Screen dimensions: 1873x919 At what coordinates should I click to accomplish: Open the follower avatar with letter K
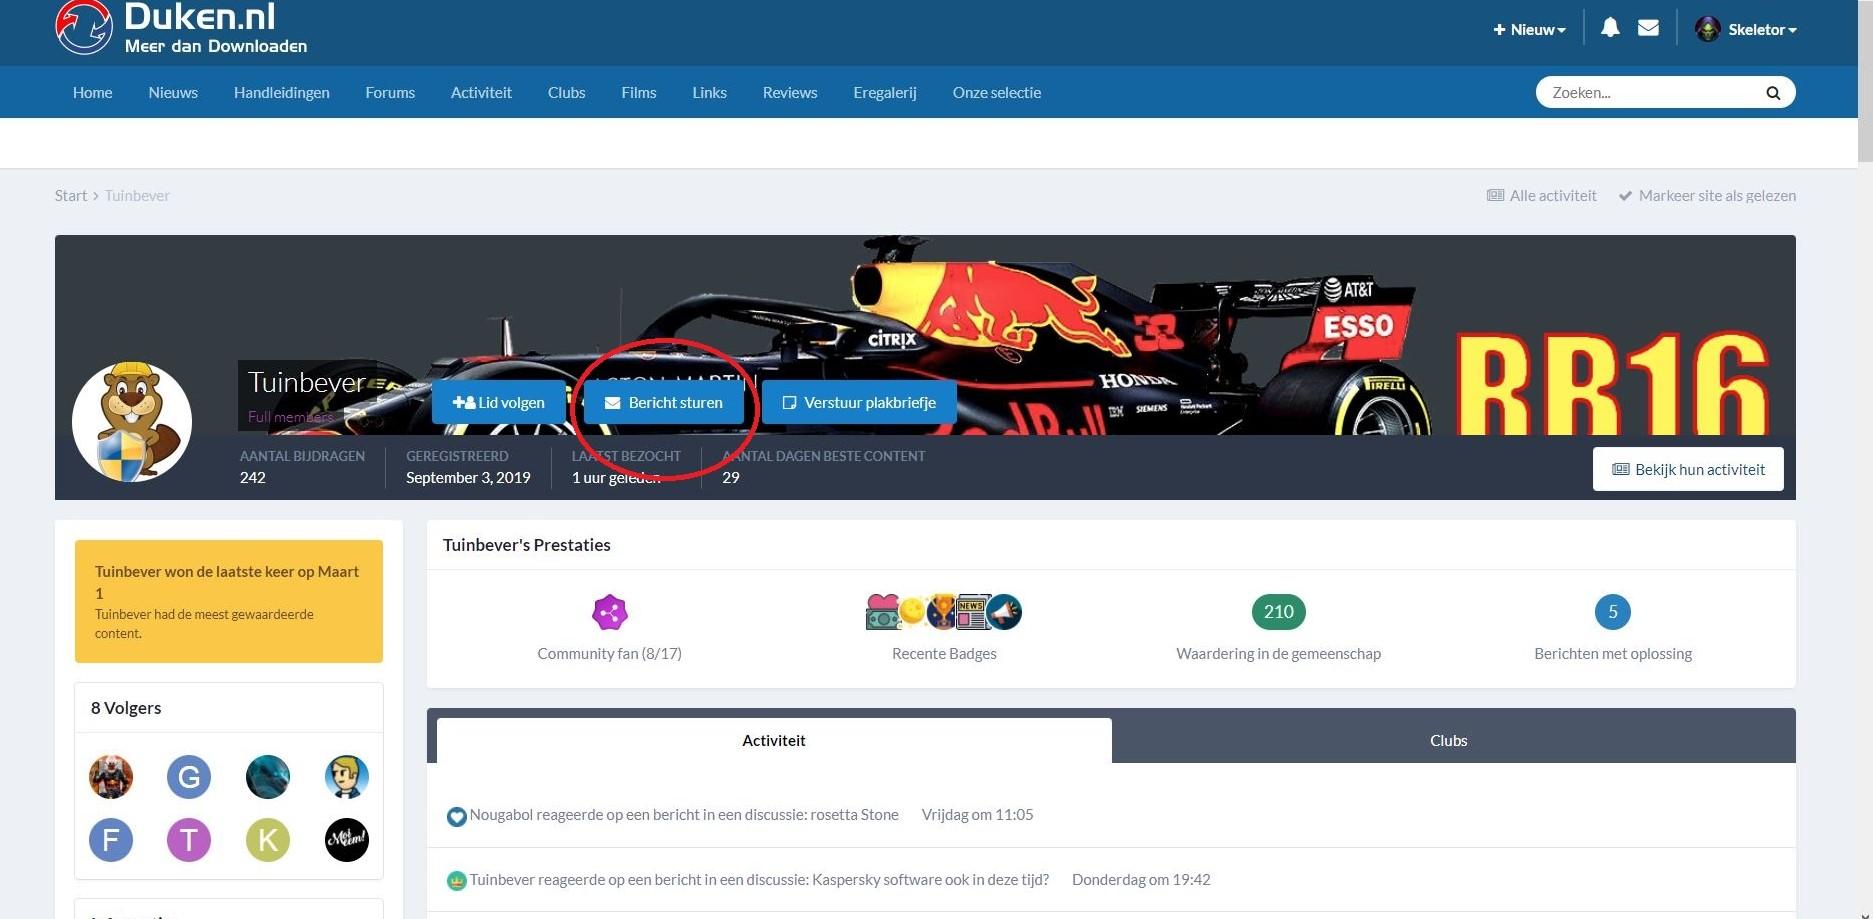pyautogui.click(x=268, y=840)
